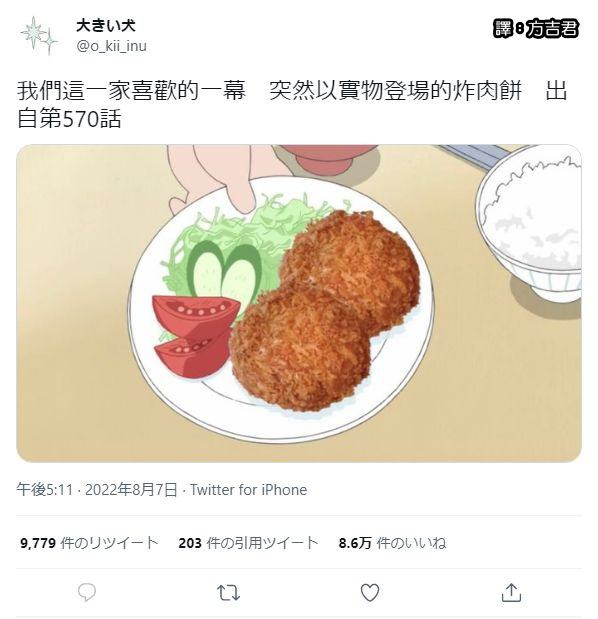Click the fried croquettes on the plate
Viewport: 598px width, 619px height.
click(324, 310)
